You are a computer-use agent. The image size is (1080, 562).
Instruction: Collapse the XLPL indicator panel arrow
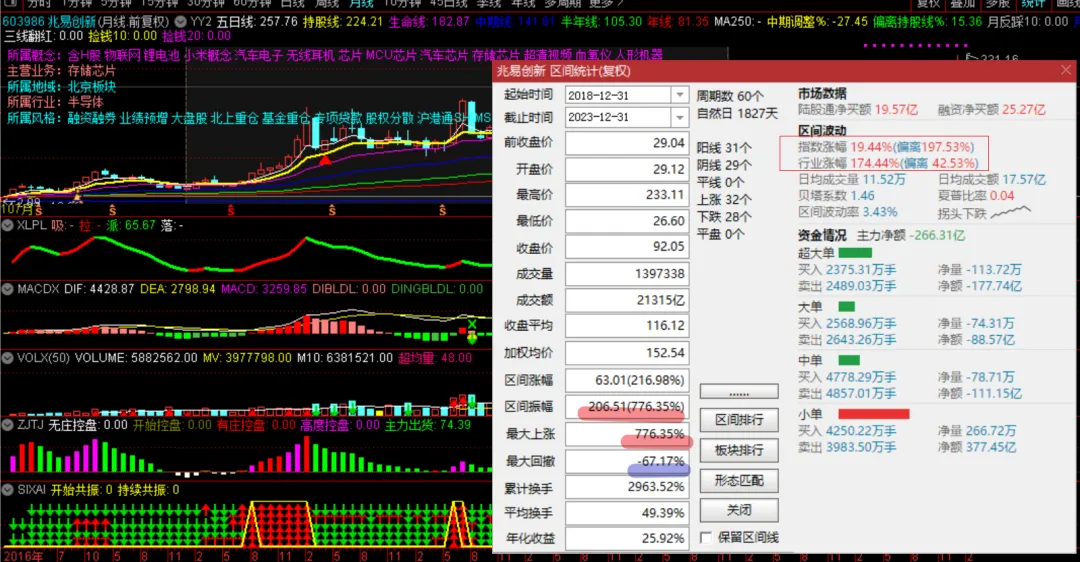click(8, 225)
